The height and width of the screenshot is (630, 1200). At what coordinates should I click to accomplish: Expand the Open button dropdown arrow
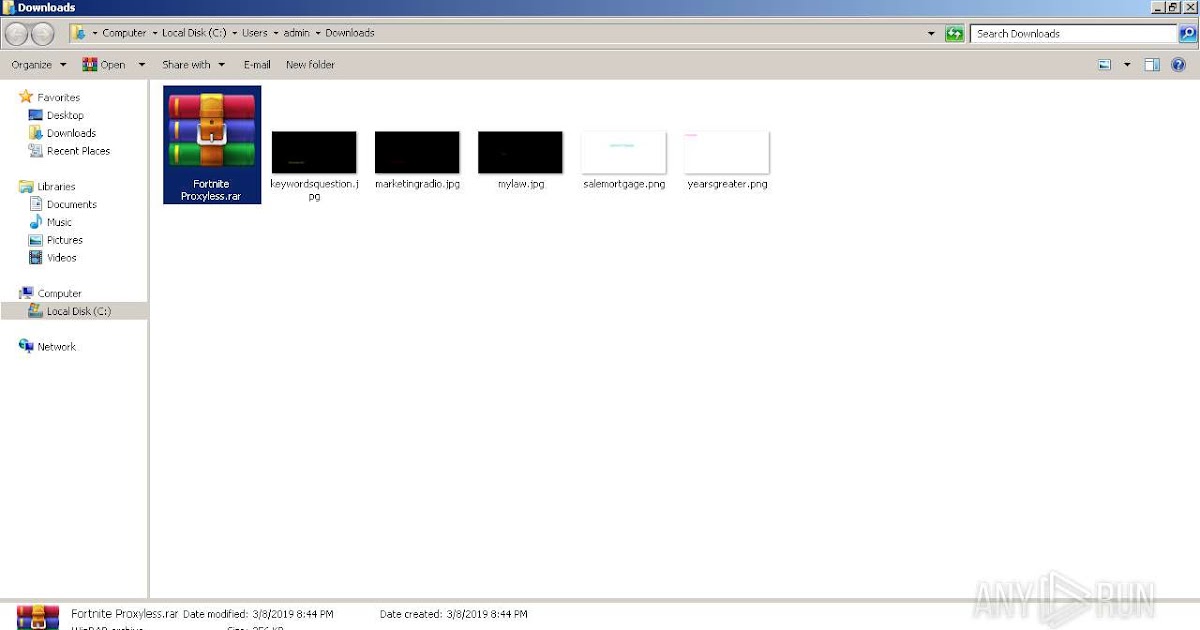click(x=141, y=65)
